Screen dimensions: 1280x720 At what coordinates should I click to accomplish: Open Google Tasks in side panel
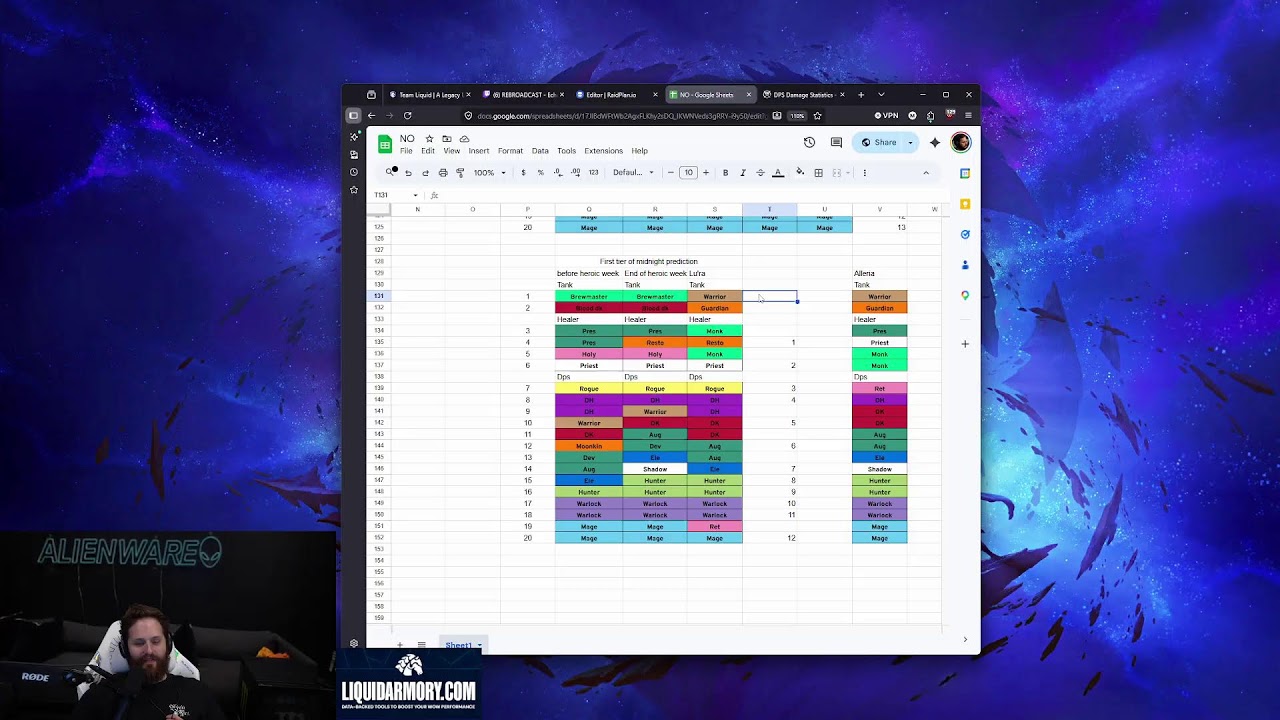tap(965, 234)
